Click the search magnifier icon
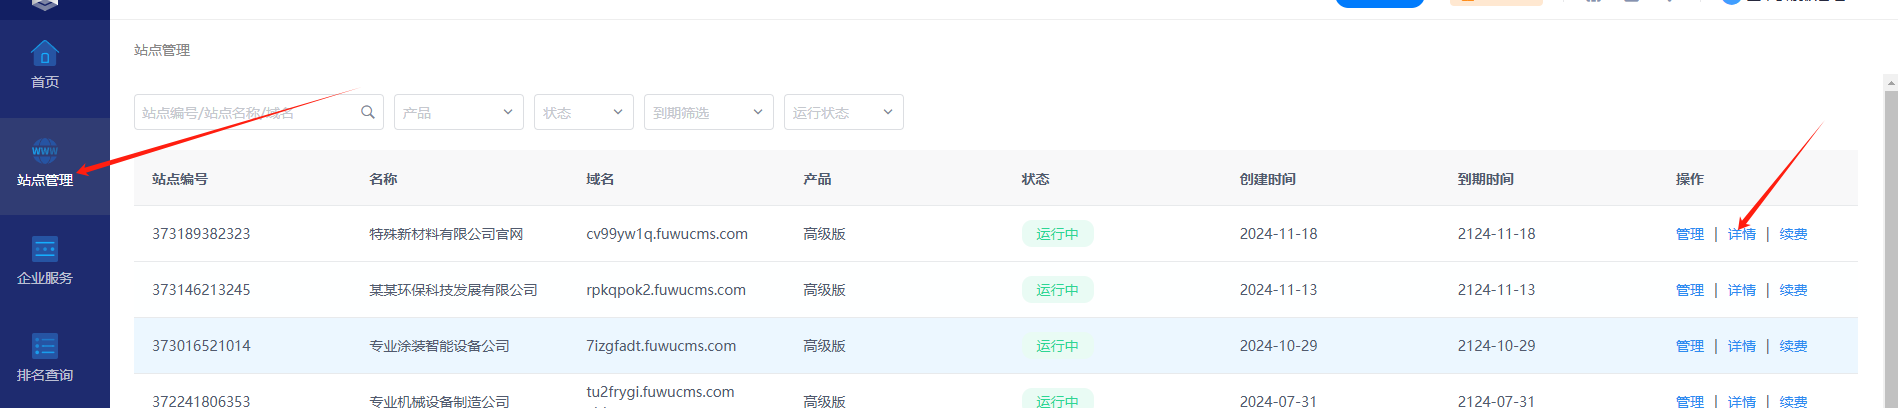This screenshot has height=408, width=1898. [x=368, y=112]
